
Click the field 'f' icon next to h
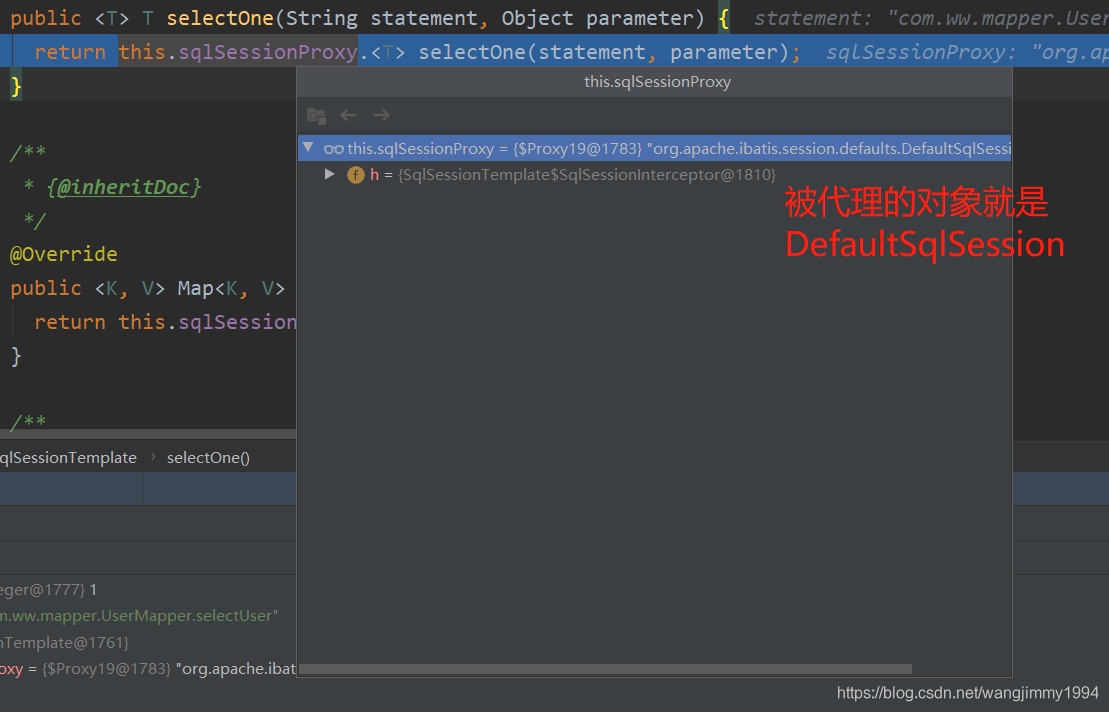[x=356, y=175]
